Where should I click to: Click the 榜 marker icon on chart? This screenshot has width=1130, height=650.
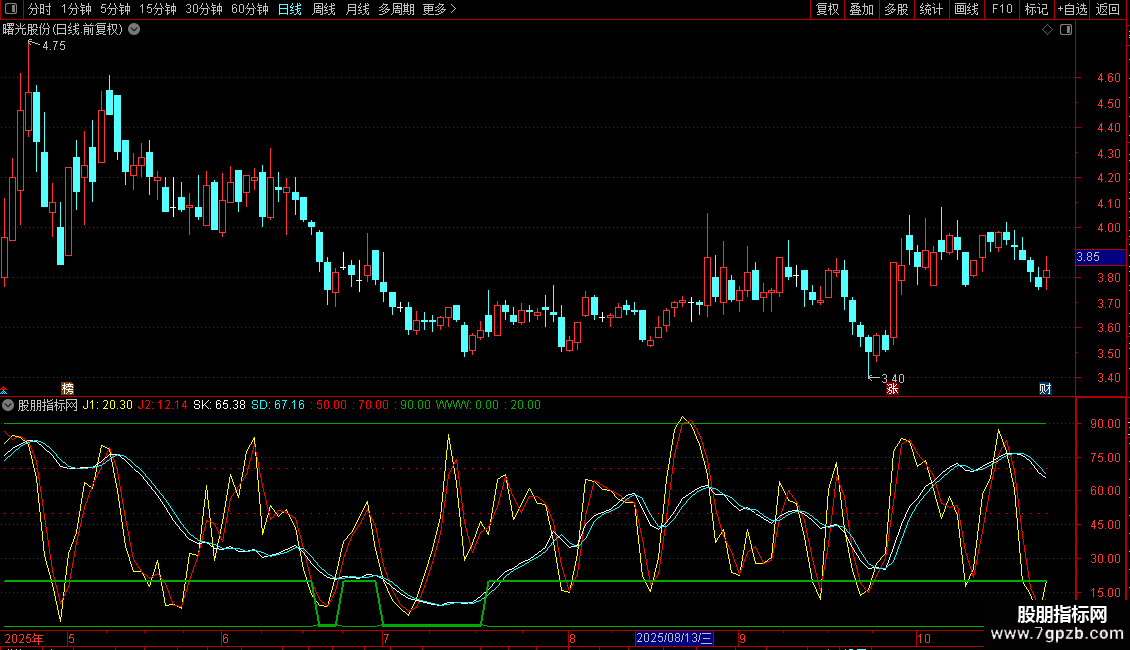pyautogui.click(x=68, y=389)
